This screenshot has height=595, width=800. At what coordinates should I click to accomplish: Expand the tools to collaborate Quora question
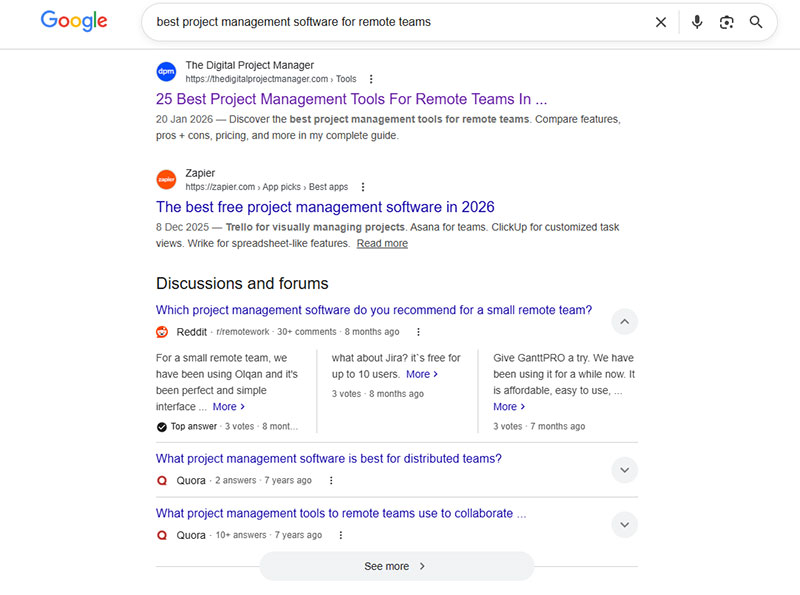pyautogui.click(x=624, y=524)
